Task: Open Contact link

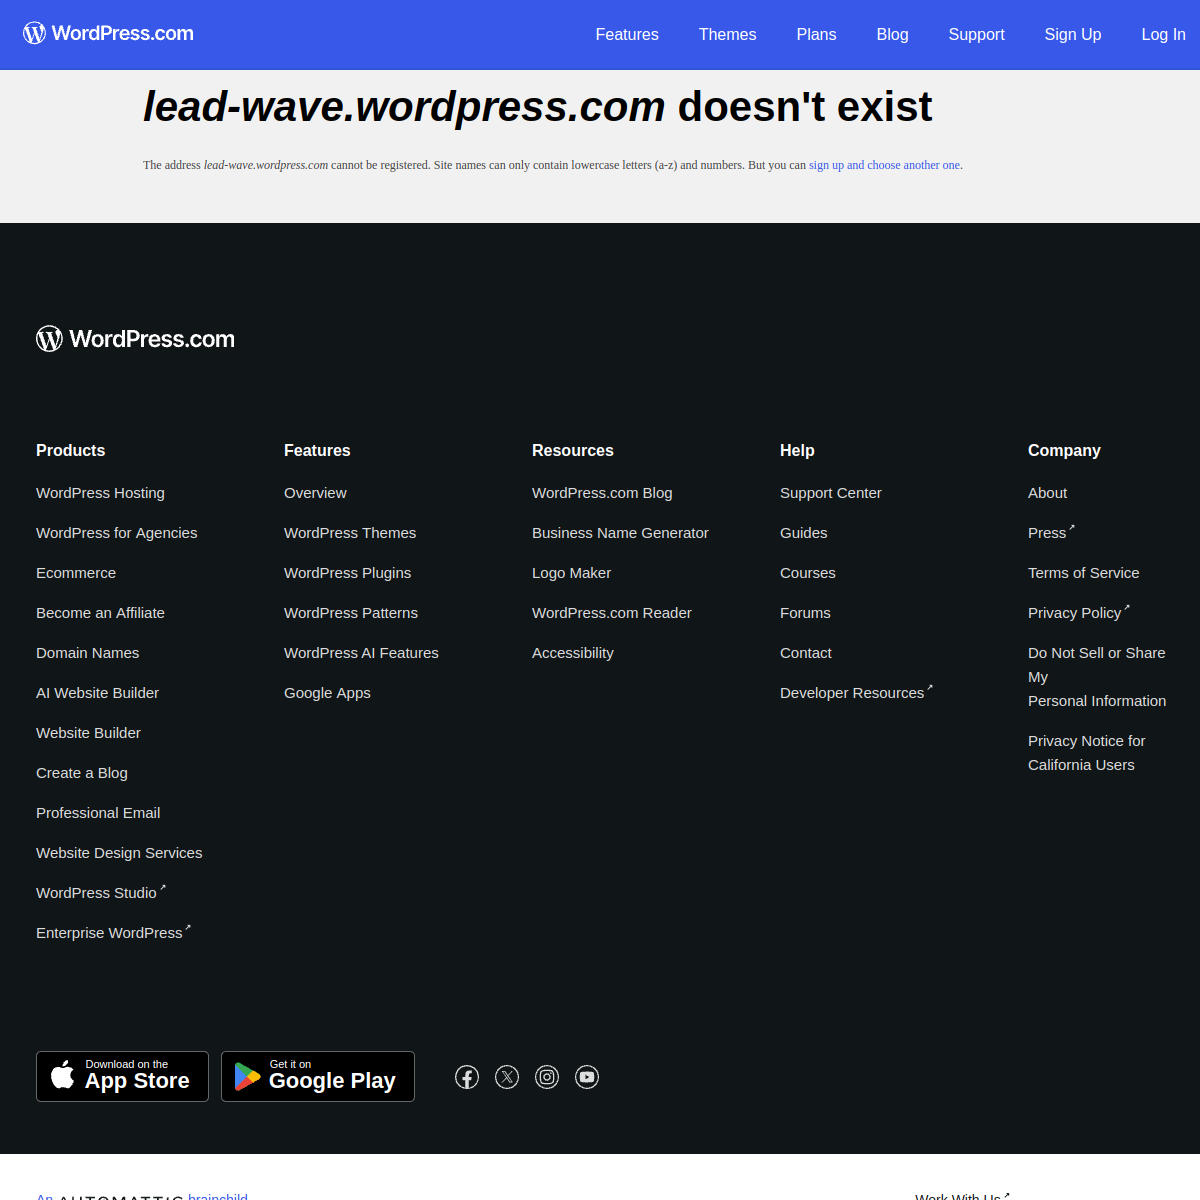Action: pyautogui.click(x=805, y=653)
